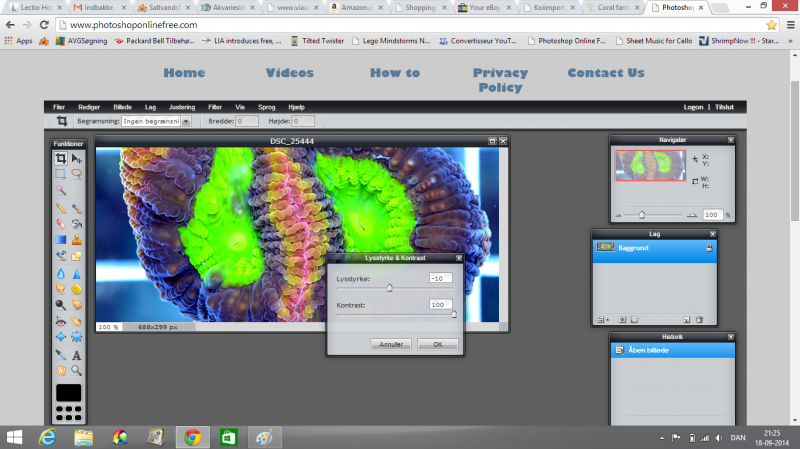The height and width of the screenshot is (449, 800).
Task: Click the delete layer trash icon
Action: (699, 320)
